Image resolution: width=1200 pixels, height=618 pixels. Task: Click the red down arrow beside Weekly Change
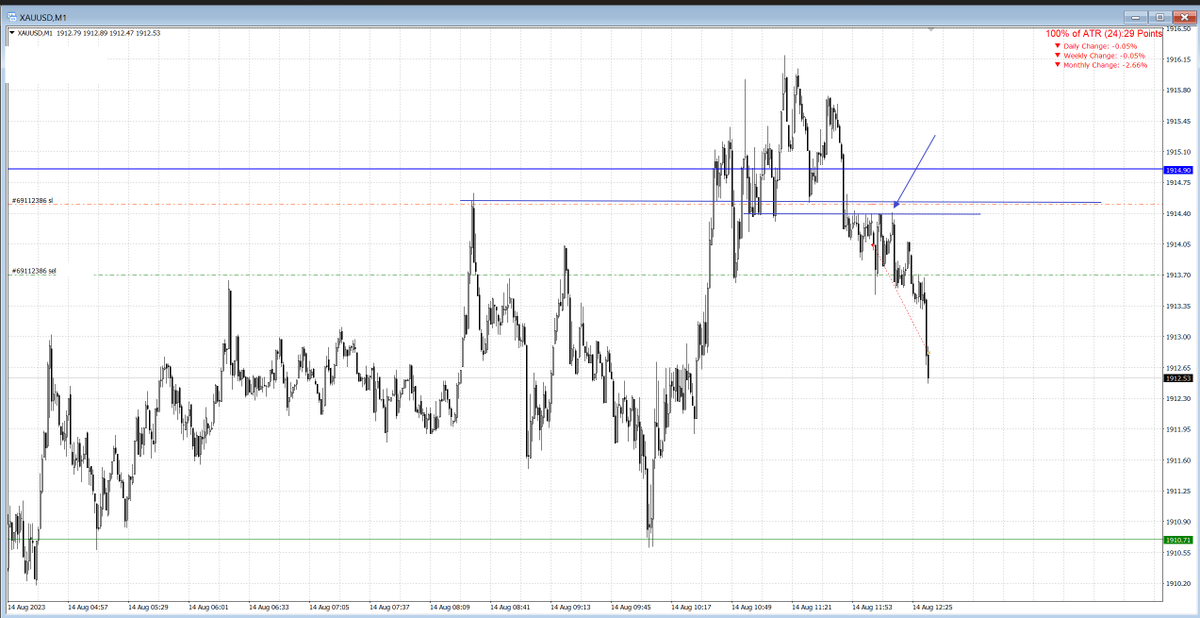point(1059,55)
